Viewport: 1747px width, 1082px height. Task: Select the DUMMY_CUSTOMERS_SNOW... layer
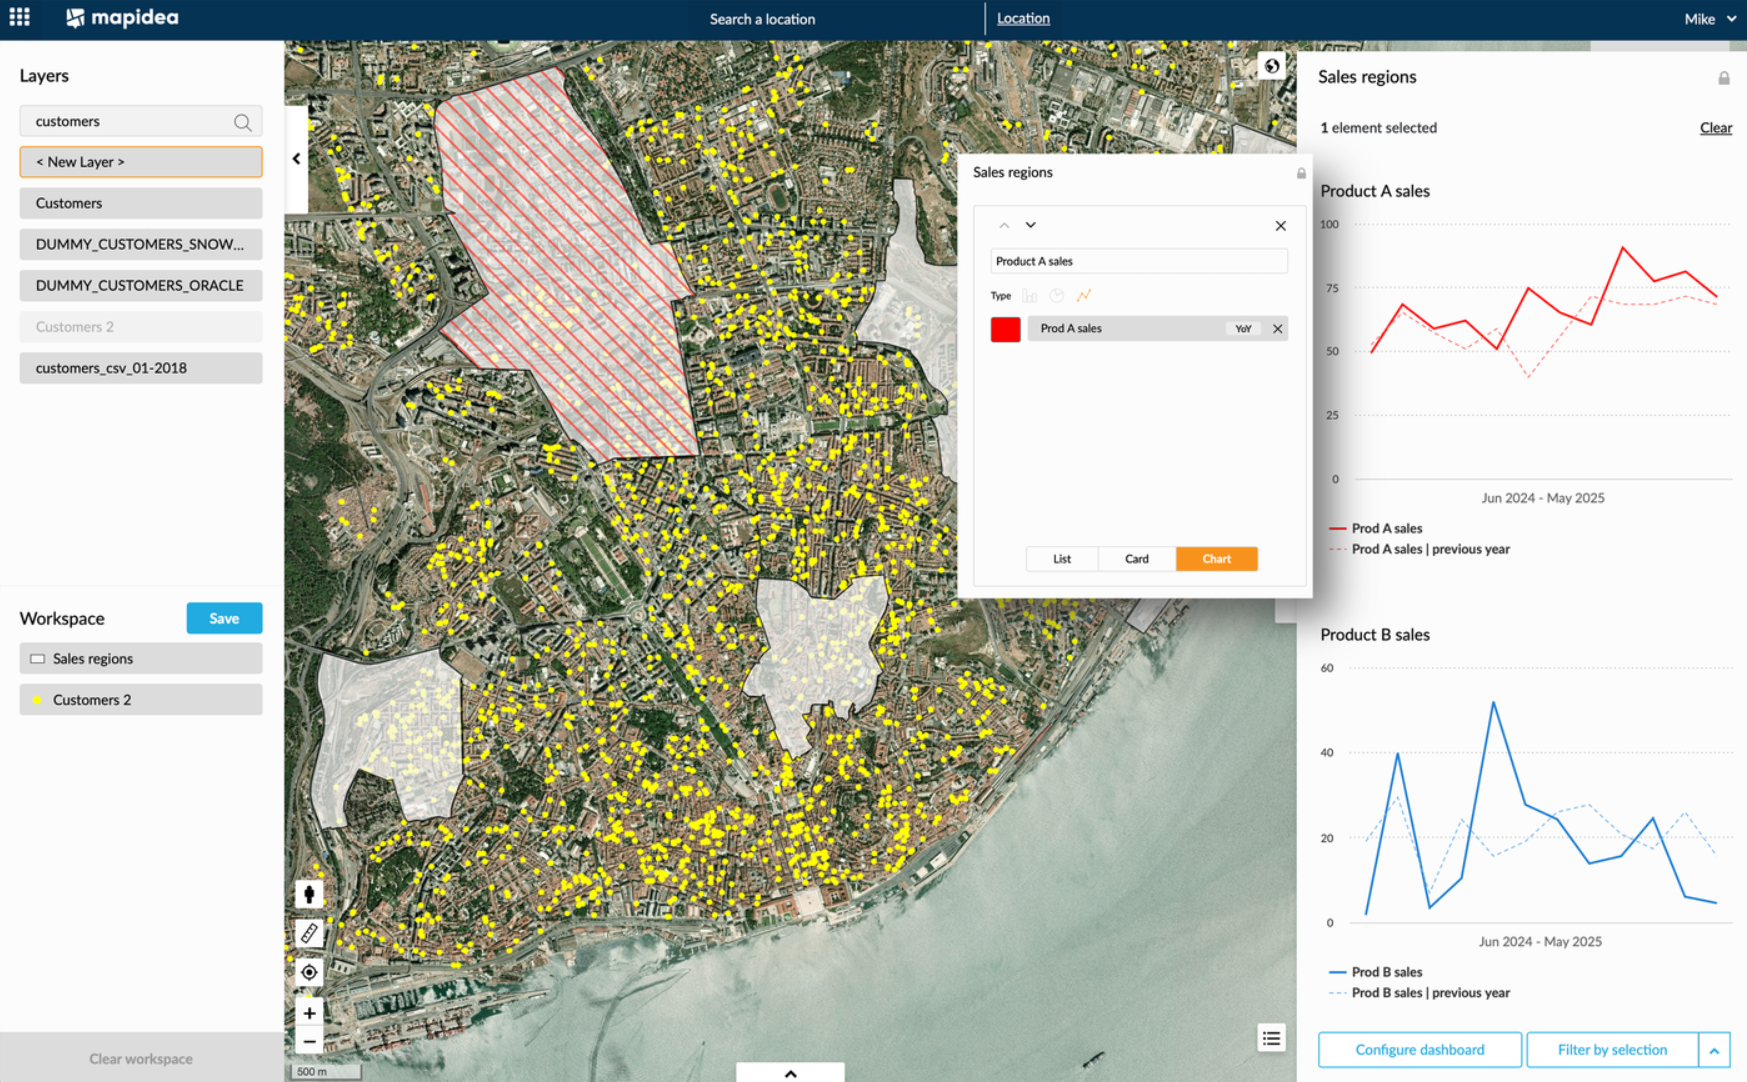pyautogui.click(x=141, y=244)
